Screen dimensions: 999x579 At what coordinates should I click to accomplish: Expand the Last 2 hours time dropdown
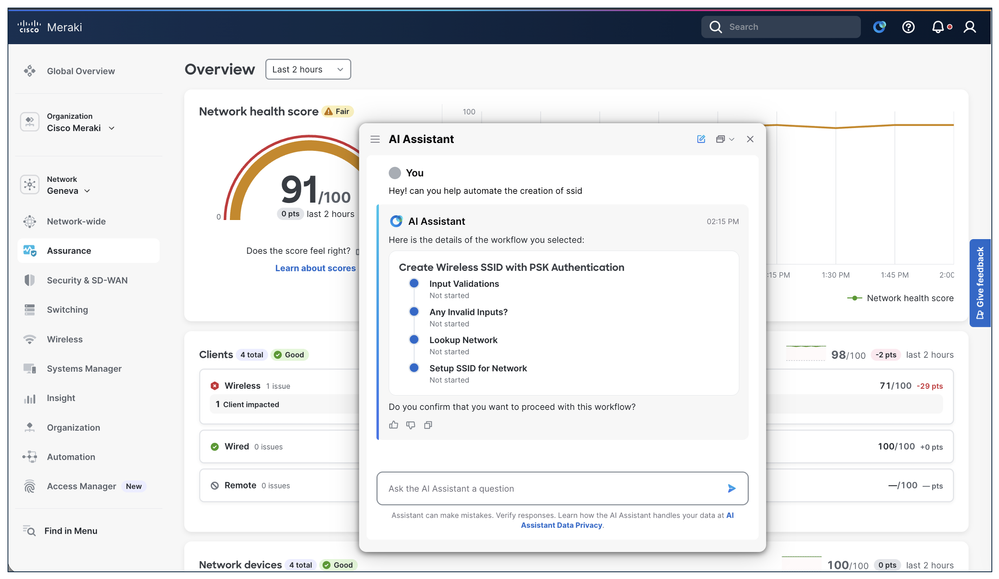(308, 69)
